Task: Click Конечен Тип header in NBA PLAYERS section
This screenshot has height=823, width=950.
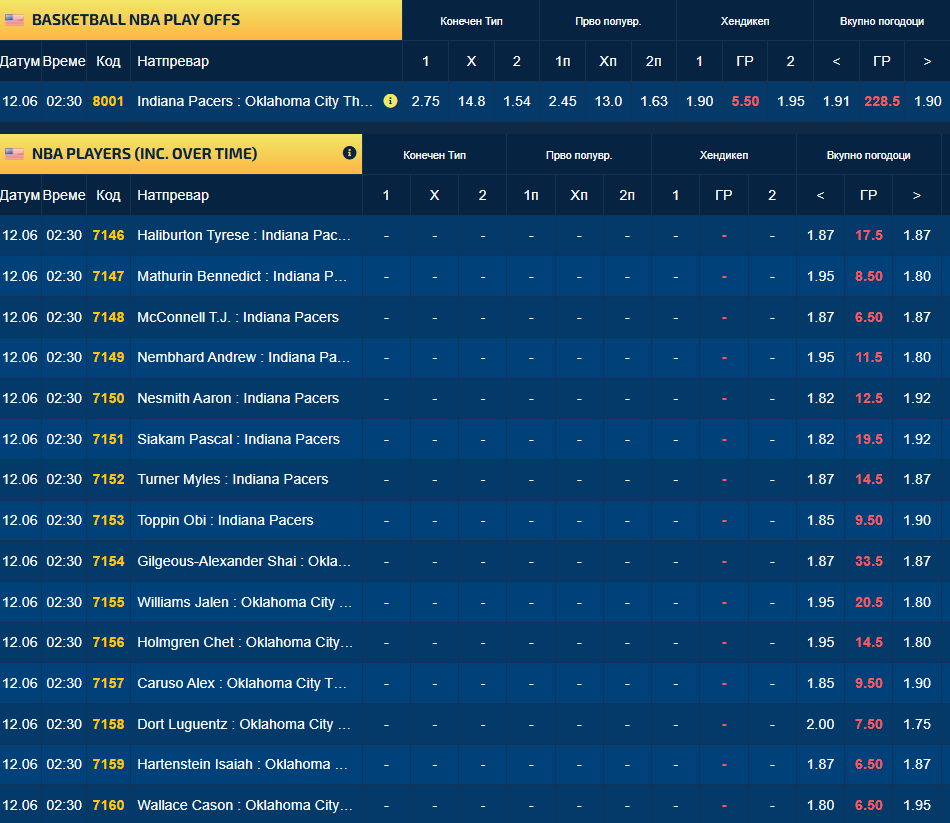Action: point(434,155)
